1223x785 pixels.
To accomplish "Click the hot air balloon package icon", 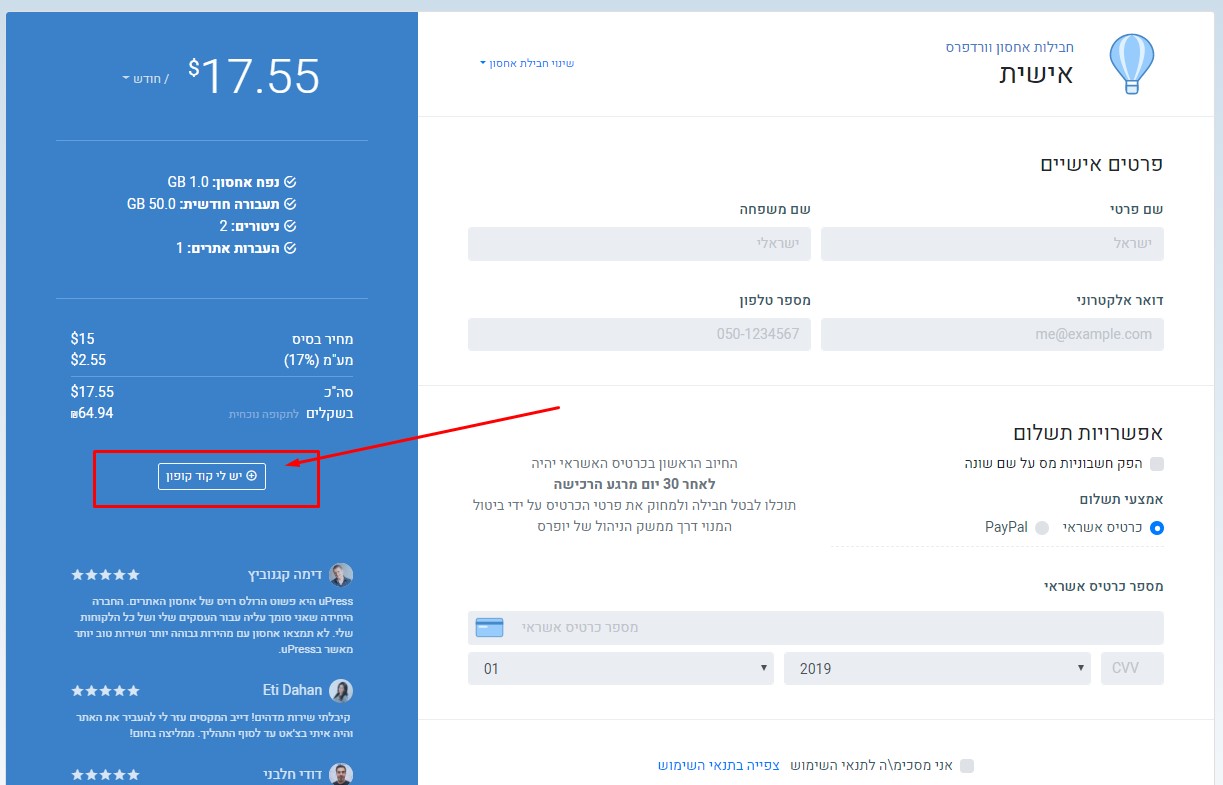I will point(1131,63).
